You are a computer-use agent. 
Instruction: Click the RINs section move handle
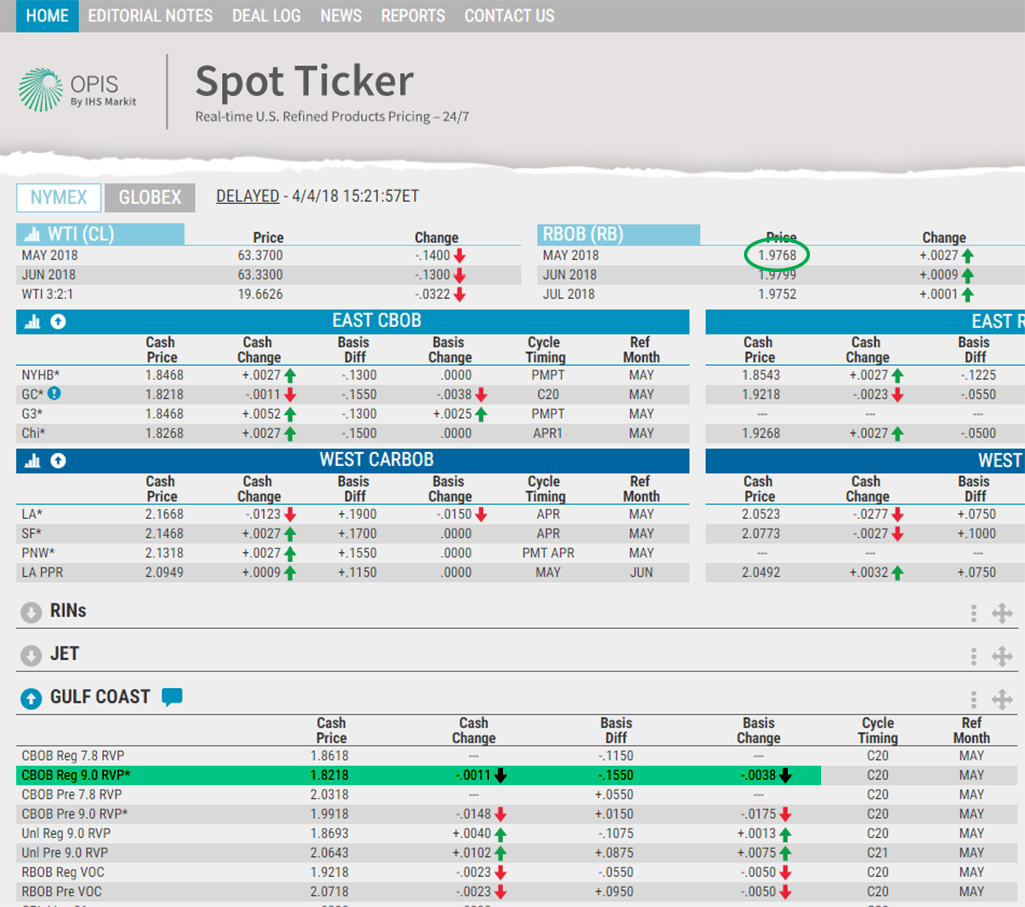(1001, 613)
